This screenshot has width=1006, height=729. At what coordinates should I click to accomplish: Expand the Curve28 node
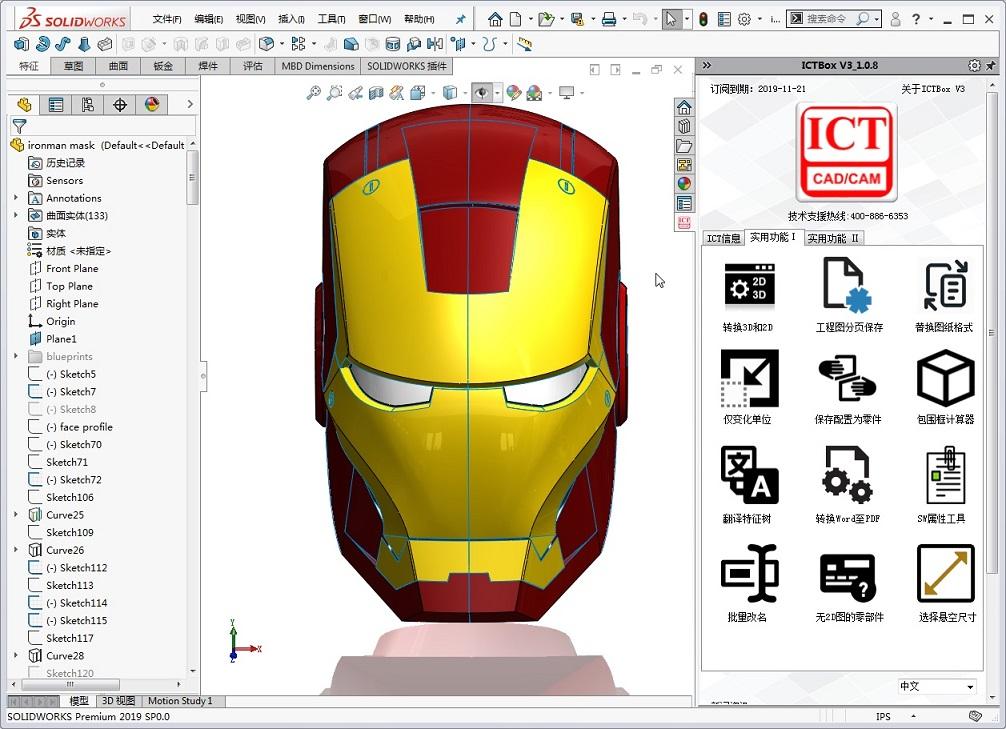pos(16,656)
